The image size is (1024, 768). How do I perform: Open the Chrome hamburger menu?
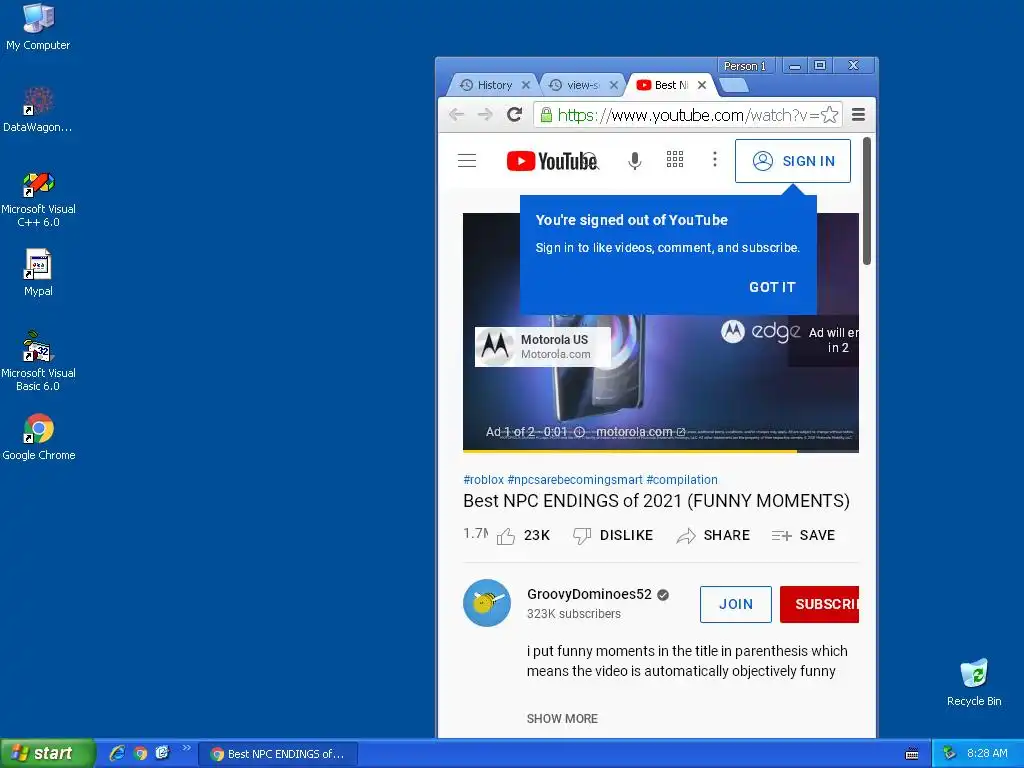coord(859,115)
